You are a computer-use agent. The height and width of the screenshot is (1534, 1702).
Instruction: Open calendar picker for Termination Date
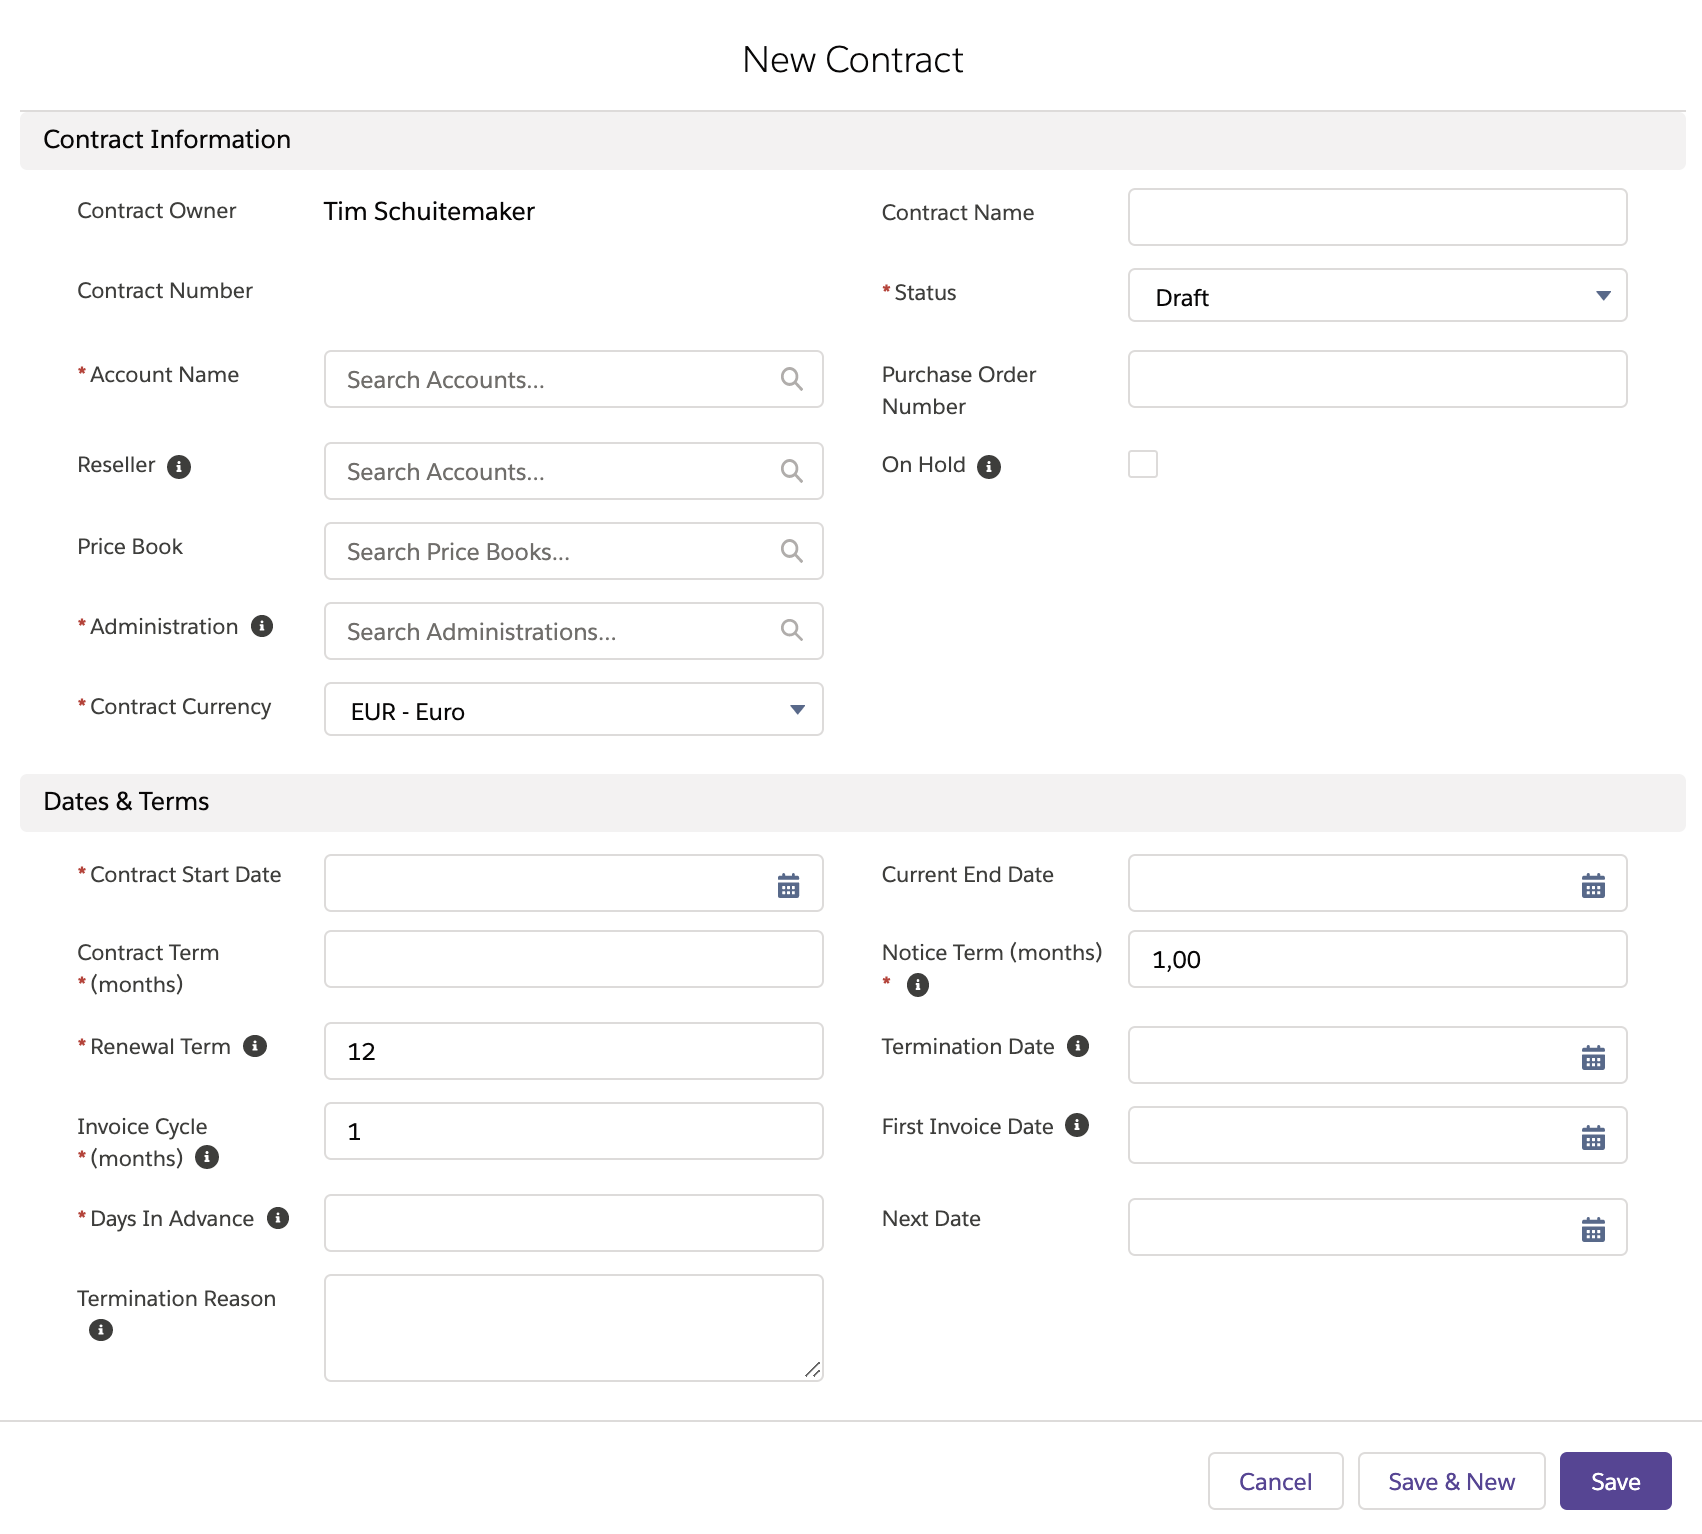(1593, 1057)
